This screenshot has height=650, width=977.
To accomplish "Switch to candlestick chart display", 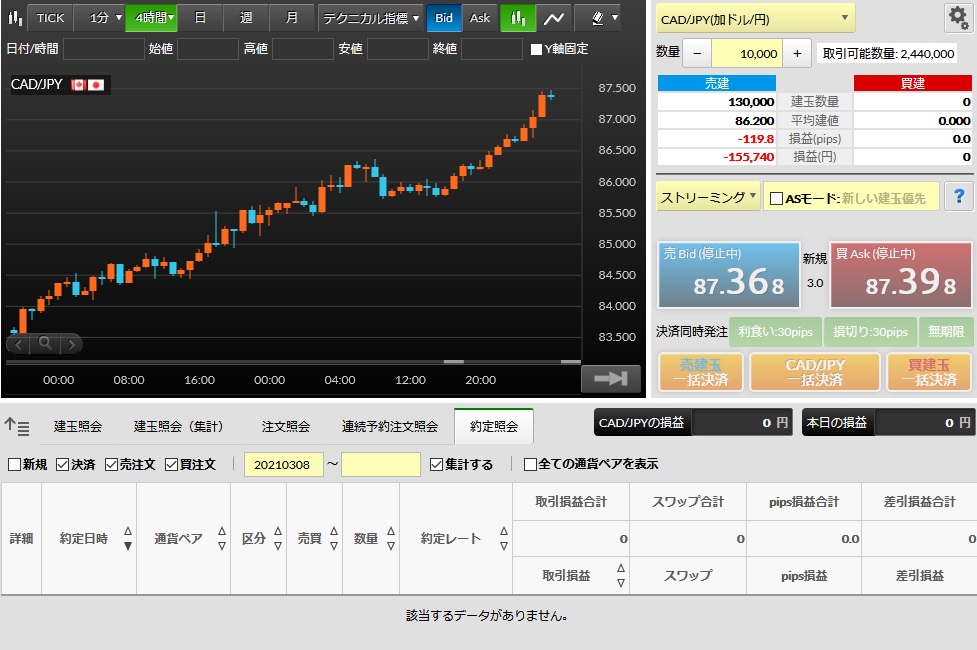I will point(518,18).
